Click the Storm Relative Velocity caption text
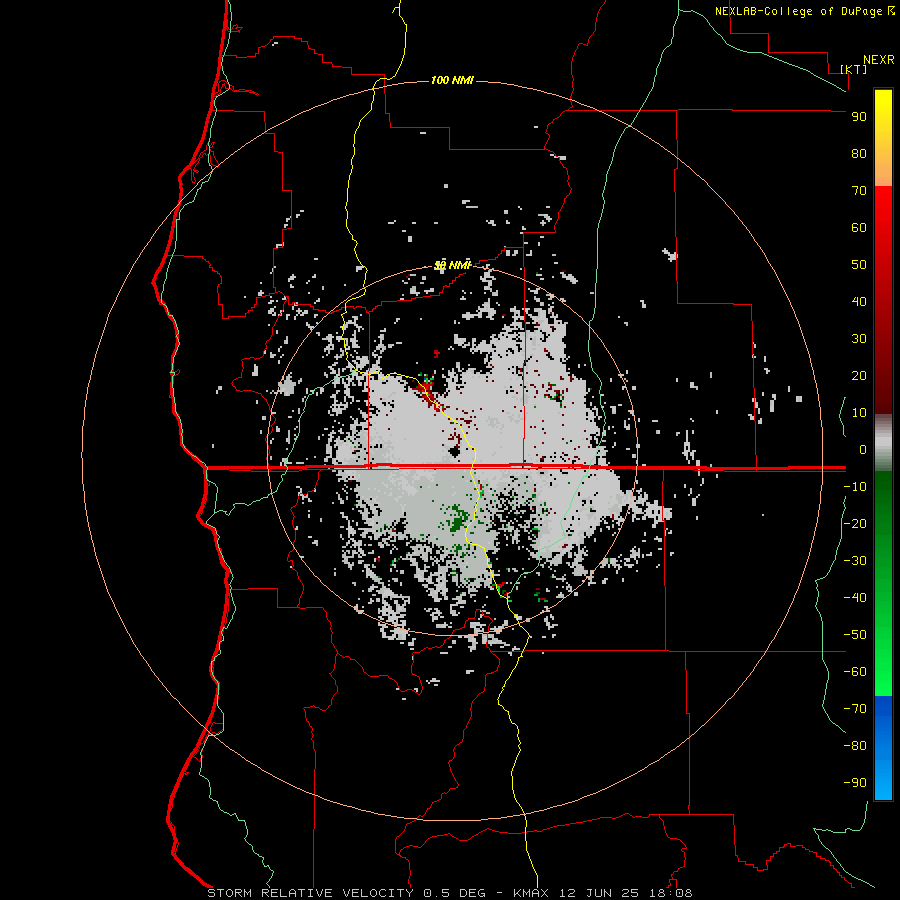900x900 pixels. point(449,893)
